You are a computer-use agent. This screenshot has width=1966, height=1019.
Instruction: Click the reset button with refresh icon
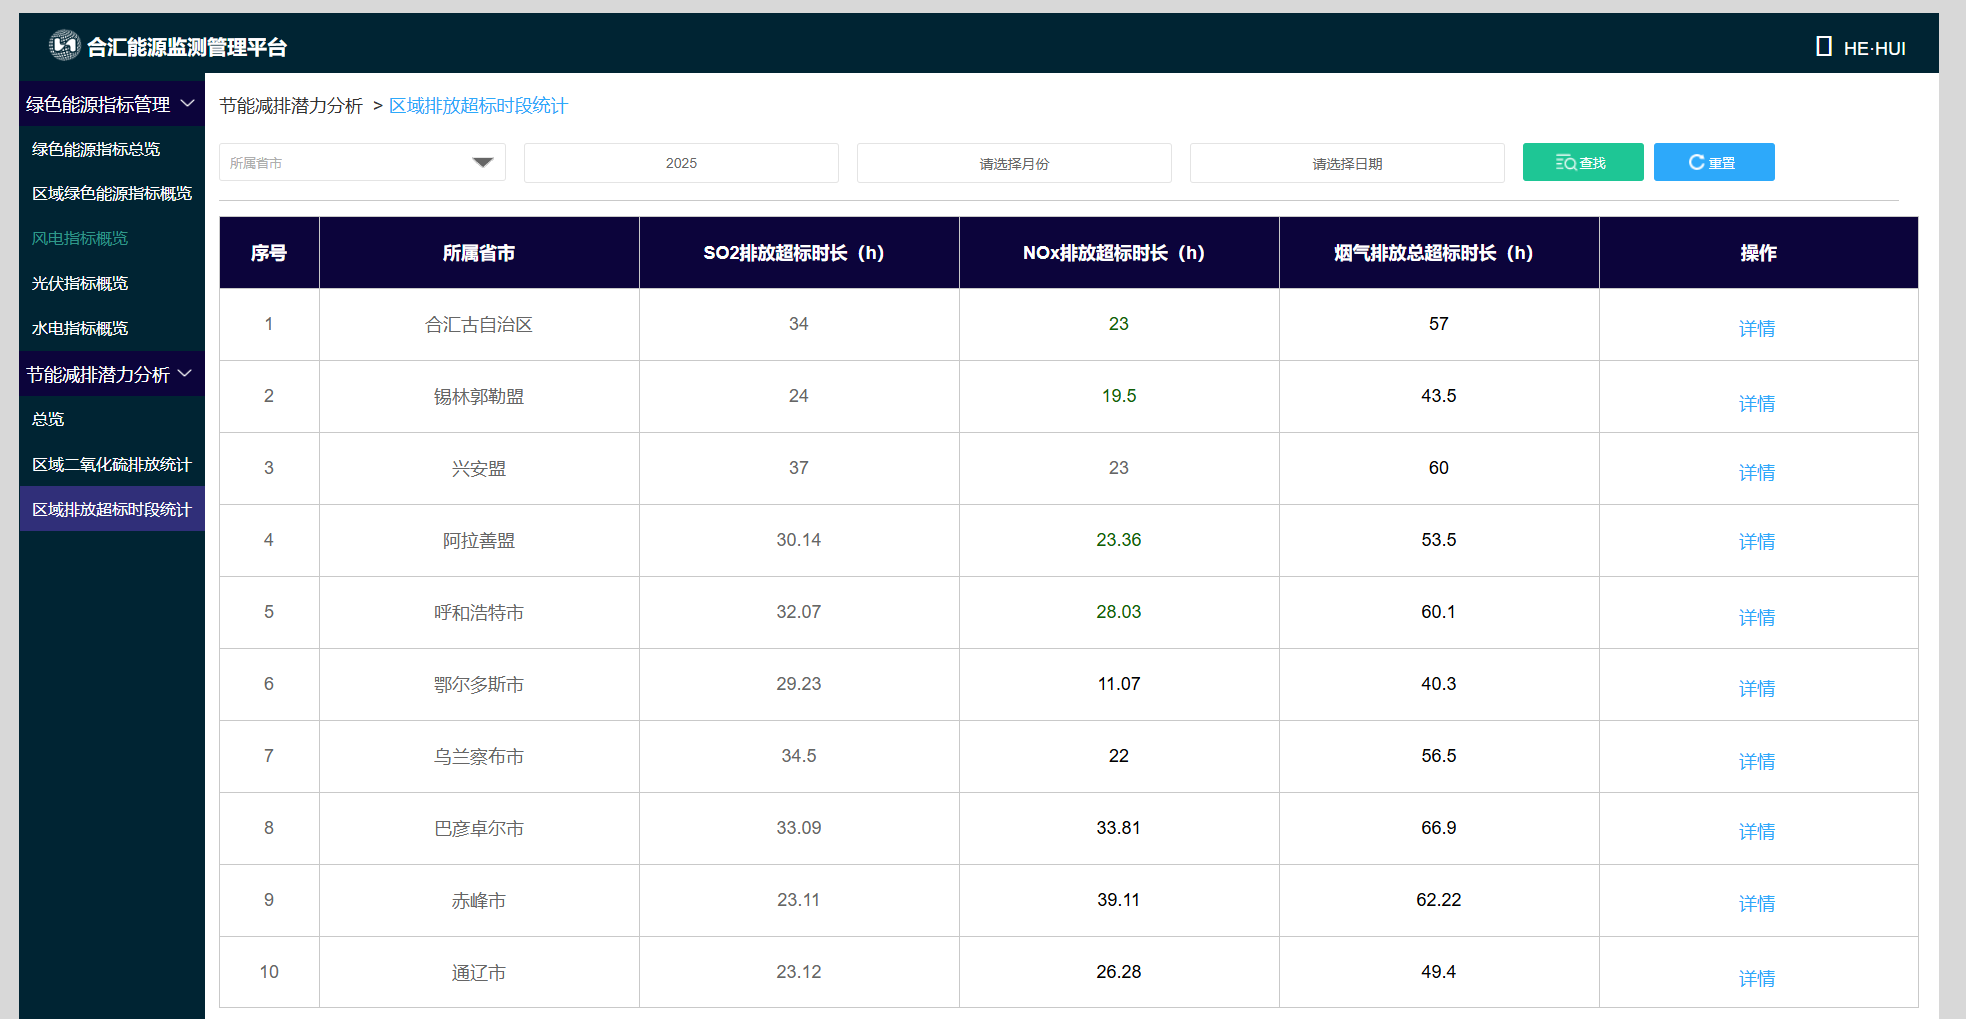click(x=1713, y=162)
